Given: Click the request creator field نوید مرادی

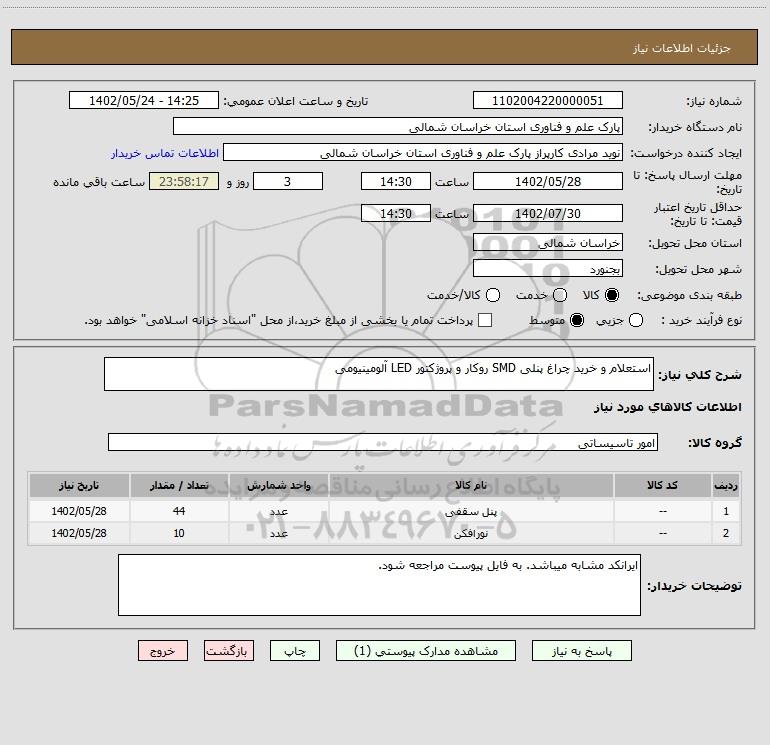Looking at the screenshot, I should click(x=423, y=153).
